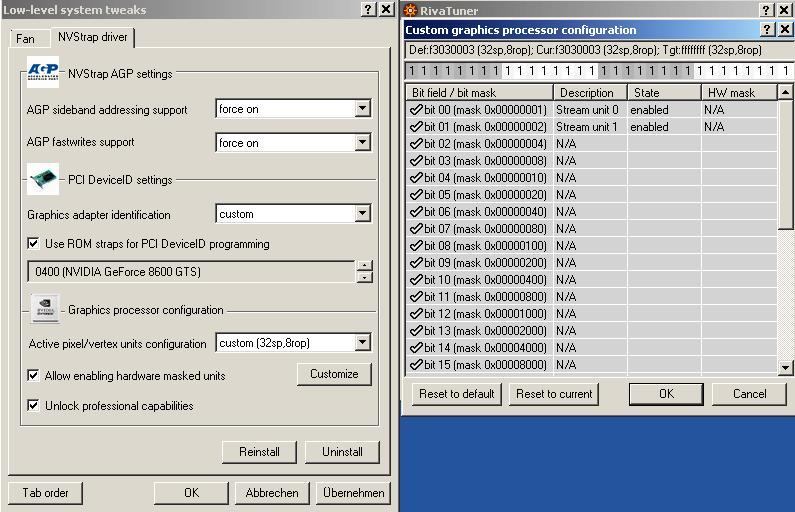Sort by Description column header
Image resolution: width=795 pixels, height=512 pixels.
tap(590, 93)
